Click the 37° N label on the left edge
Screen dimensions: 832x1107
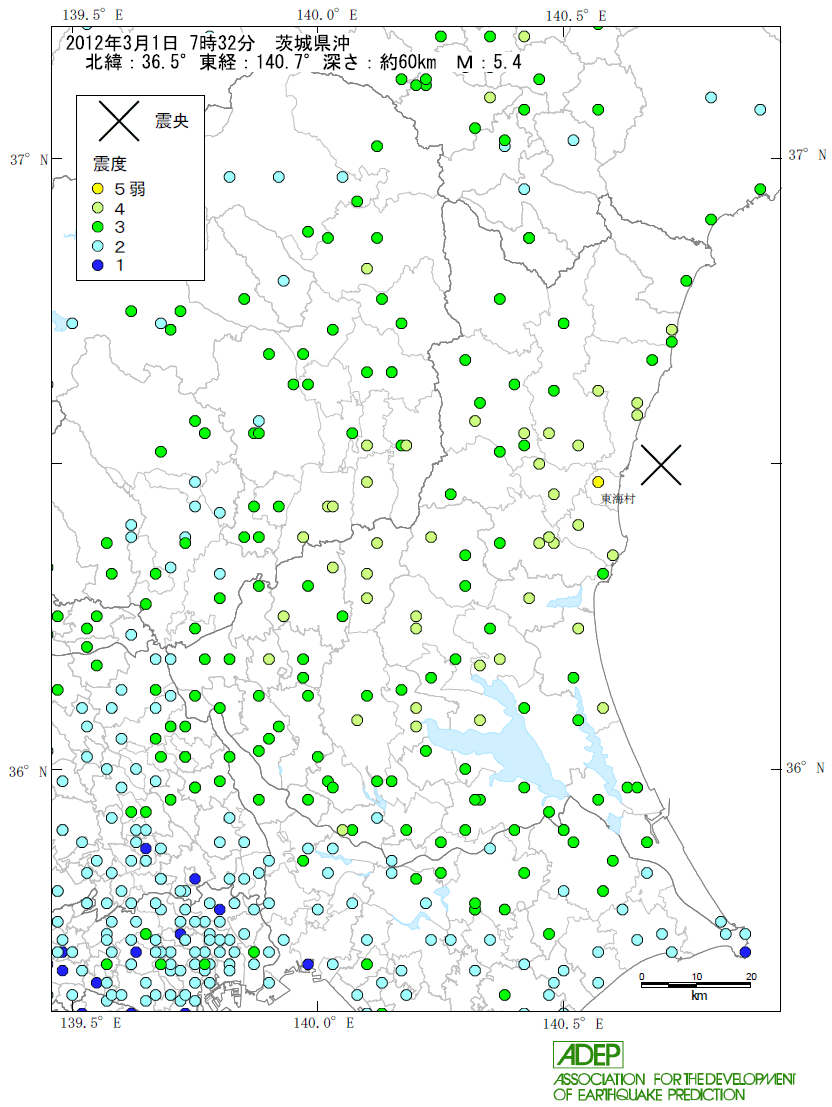tap(28, 159)
